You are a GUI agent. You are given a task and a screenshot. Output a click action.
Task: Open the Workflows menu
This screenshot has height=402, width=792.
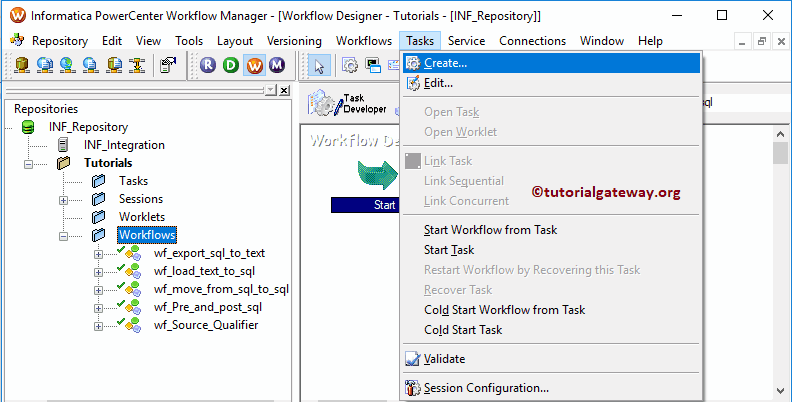coord(364,41)
